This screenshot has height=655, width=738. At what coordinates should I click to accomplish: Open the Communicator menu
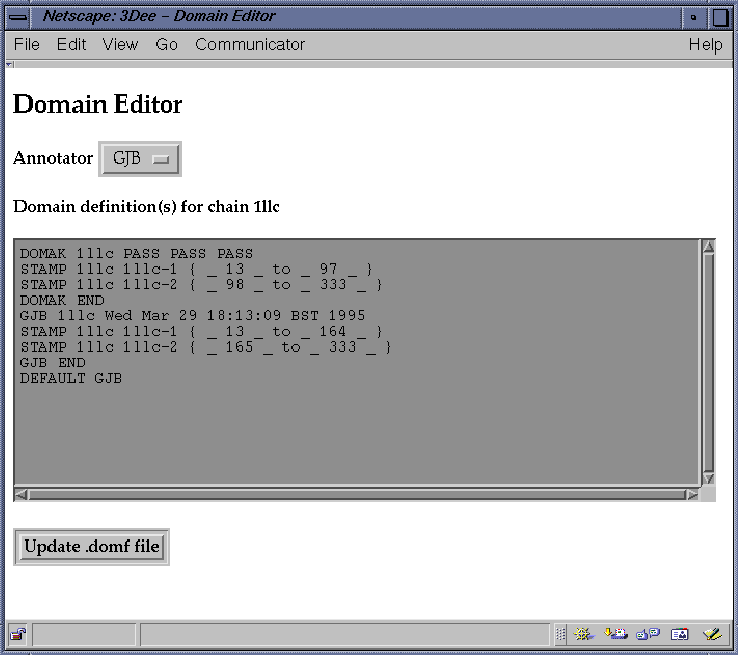(x=250, y=44)
